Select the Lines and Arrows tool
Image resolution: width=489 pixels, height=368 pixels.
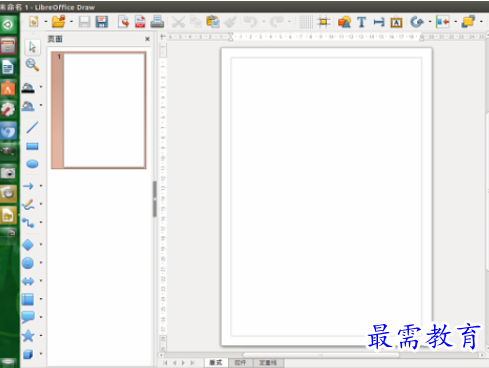(x=28, y=186)
